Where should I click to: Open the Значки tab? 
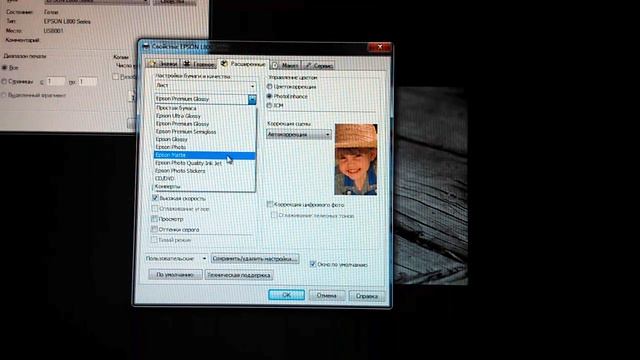(163, 64)
